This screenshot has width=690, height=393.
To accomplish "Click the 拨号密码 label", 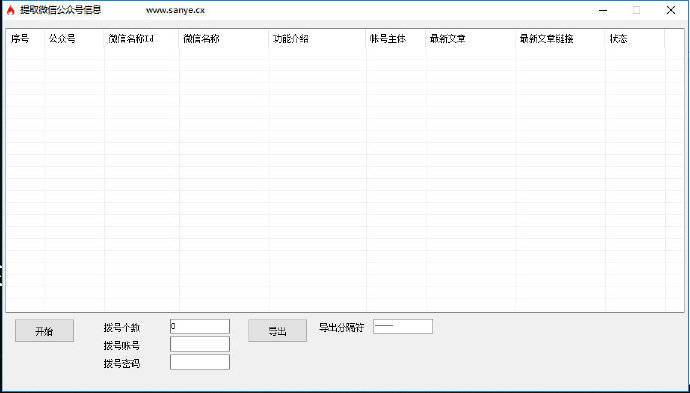I will [x=122, y=364].
